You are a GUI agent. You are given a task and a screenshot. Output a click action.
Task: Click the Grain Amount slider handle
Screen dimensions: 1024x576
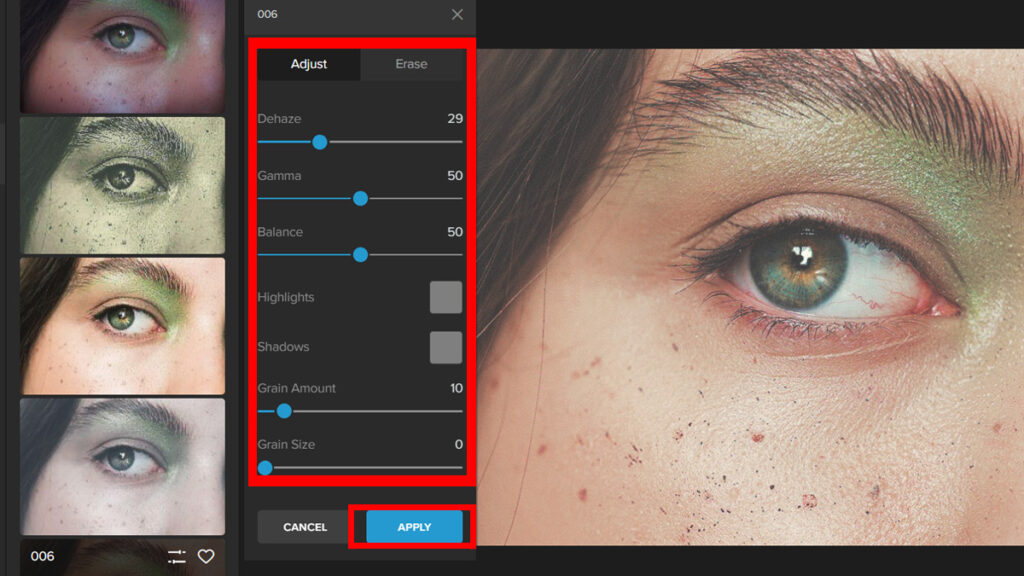(284, 411)
